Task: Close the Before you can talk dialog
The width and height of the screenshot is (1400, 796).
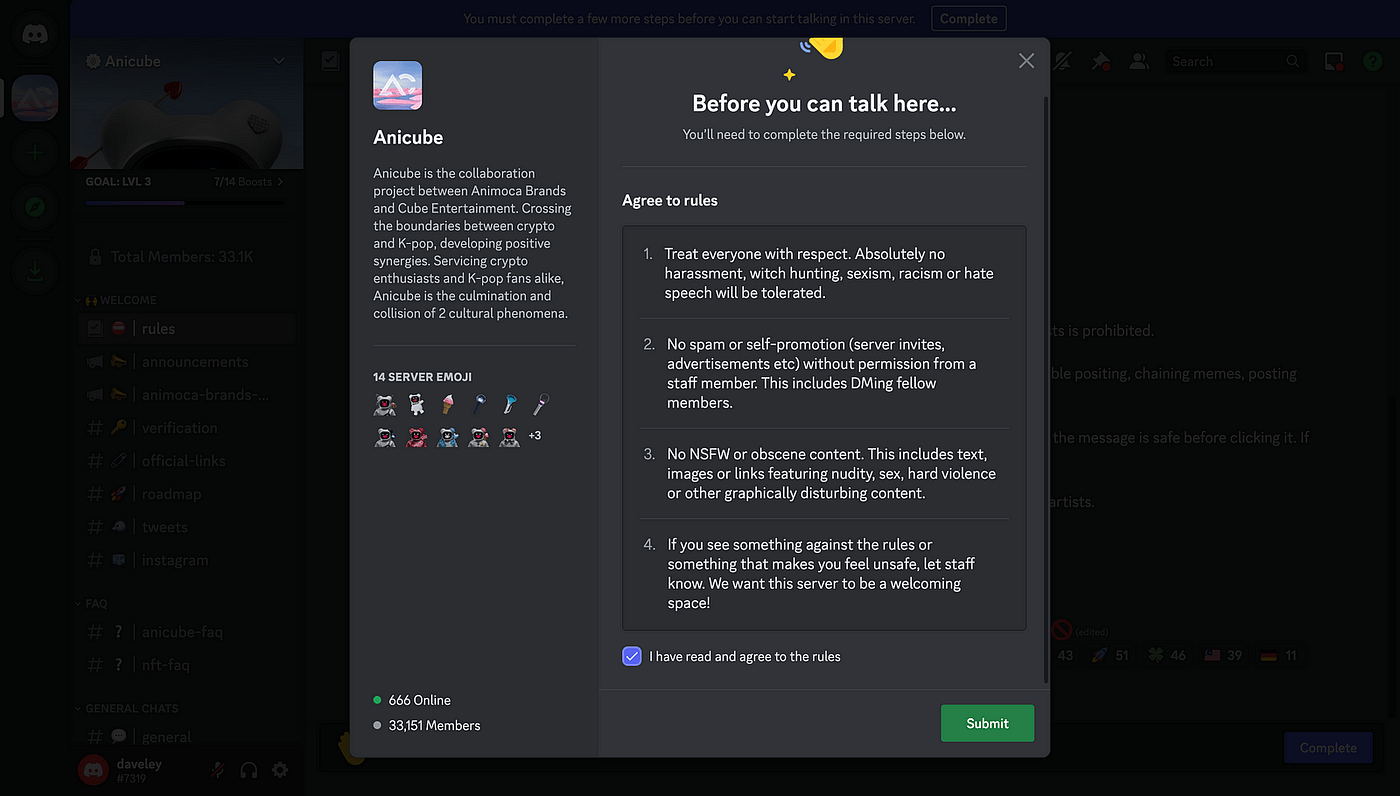Action: point(1026,61)
